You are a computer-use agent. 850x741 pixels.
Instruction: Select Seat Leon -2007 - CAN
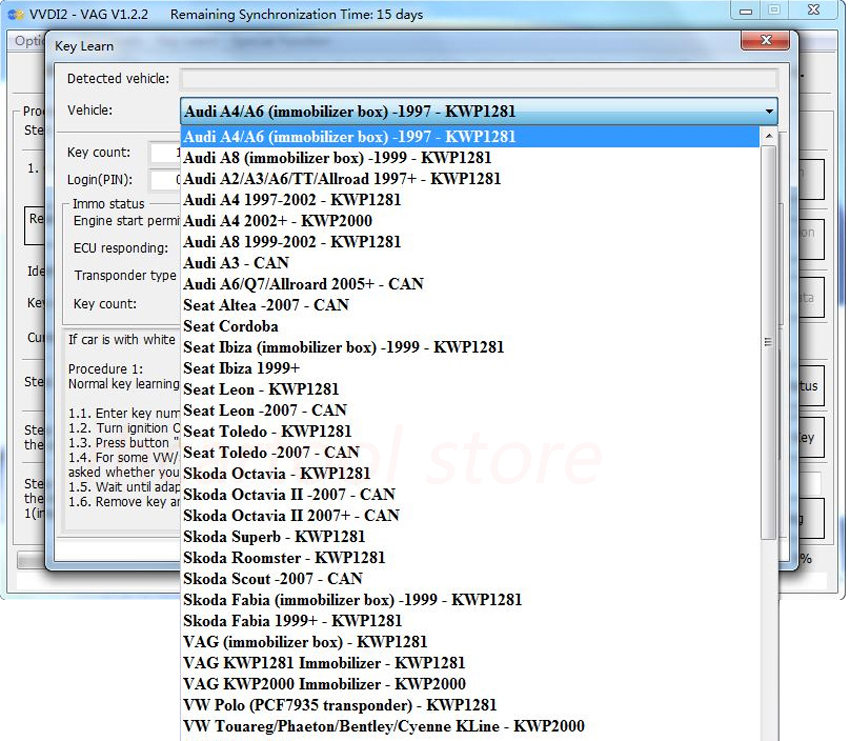click(470, 410)
